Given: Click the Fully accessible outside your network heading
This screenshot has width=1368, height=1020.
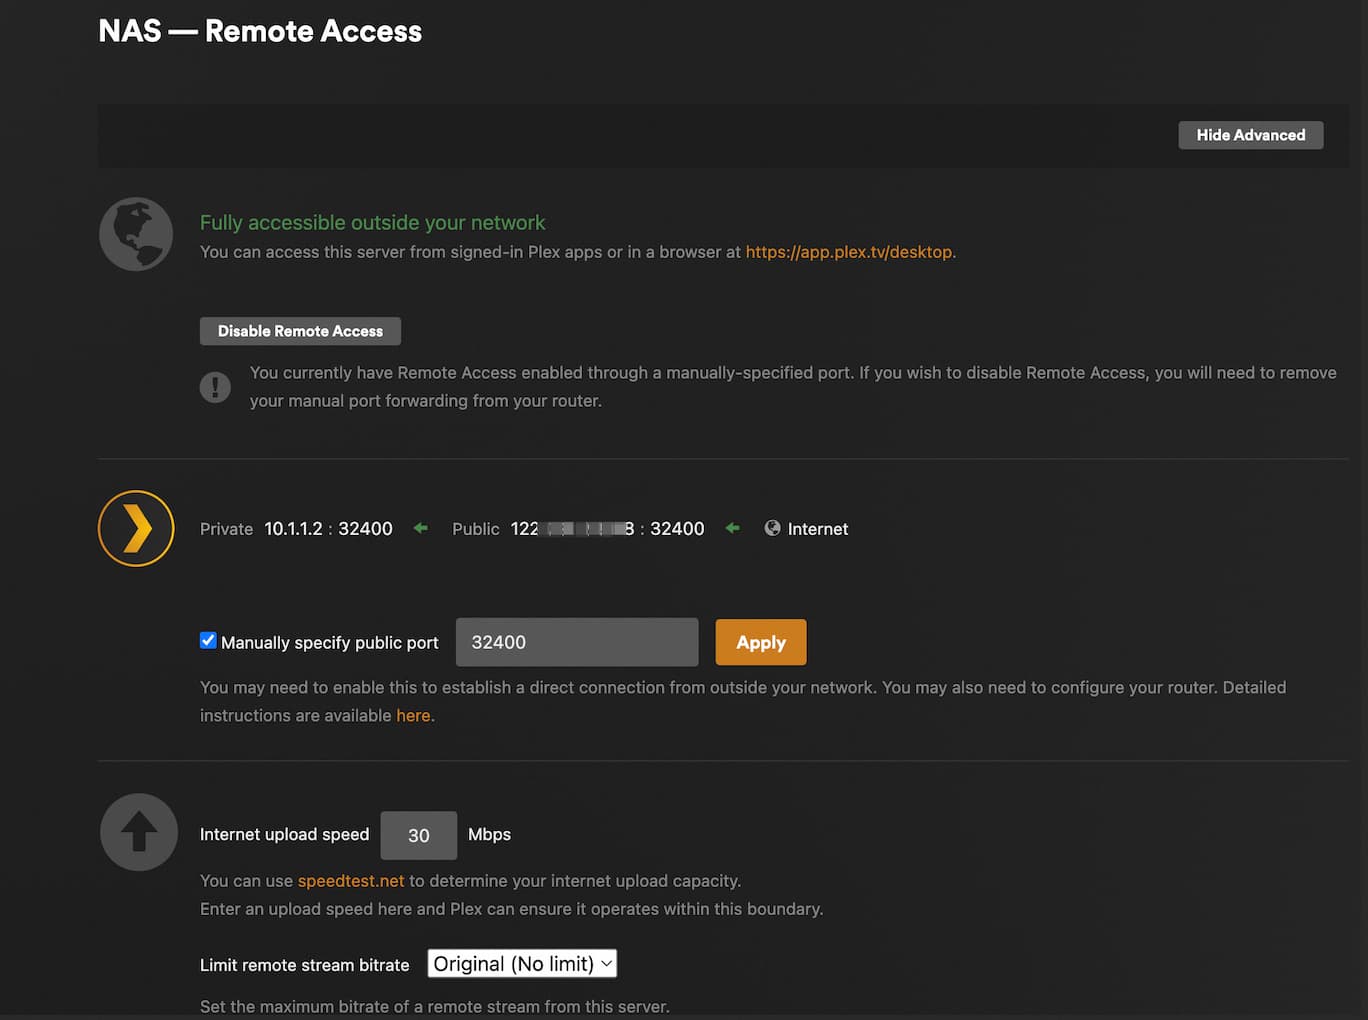Looking at the screenshot, I should [x=372, y=223].
